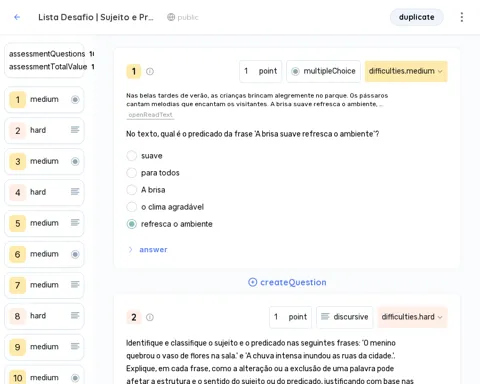Click multiple choice icon on sidebar item 6
Image resolution: width=480 pixels, height=384 pixels.
[75, 254]
